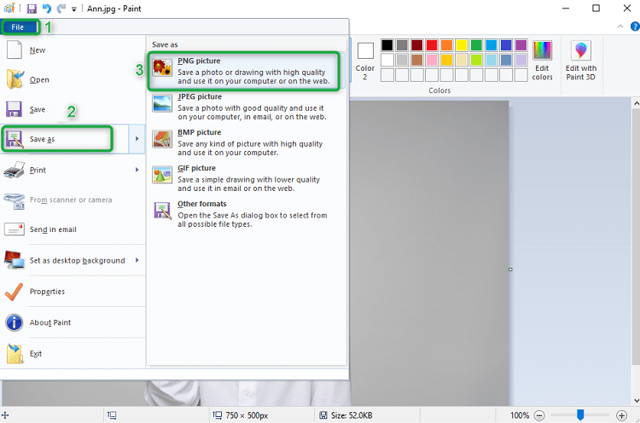
Task: Click the BMP picture icon
Action: tap(162, 139)
